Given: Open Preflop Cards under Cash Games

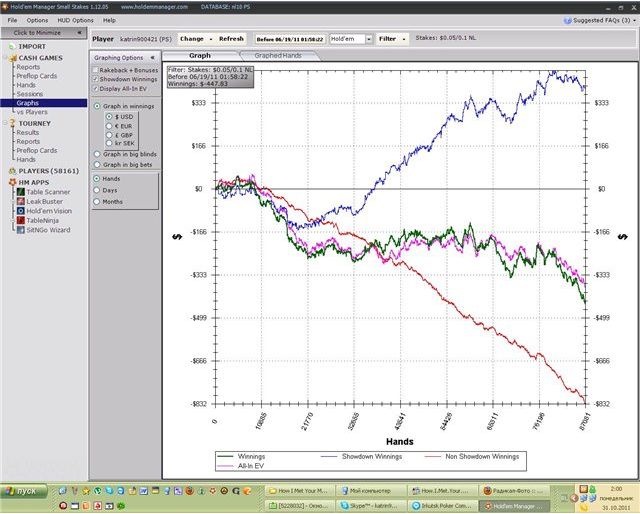Looking at the screenshot, I should coord(37,76).
